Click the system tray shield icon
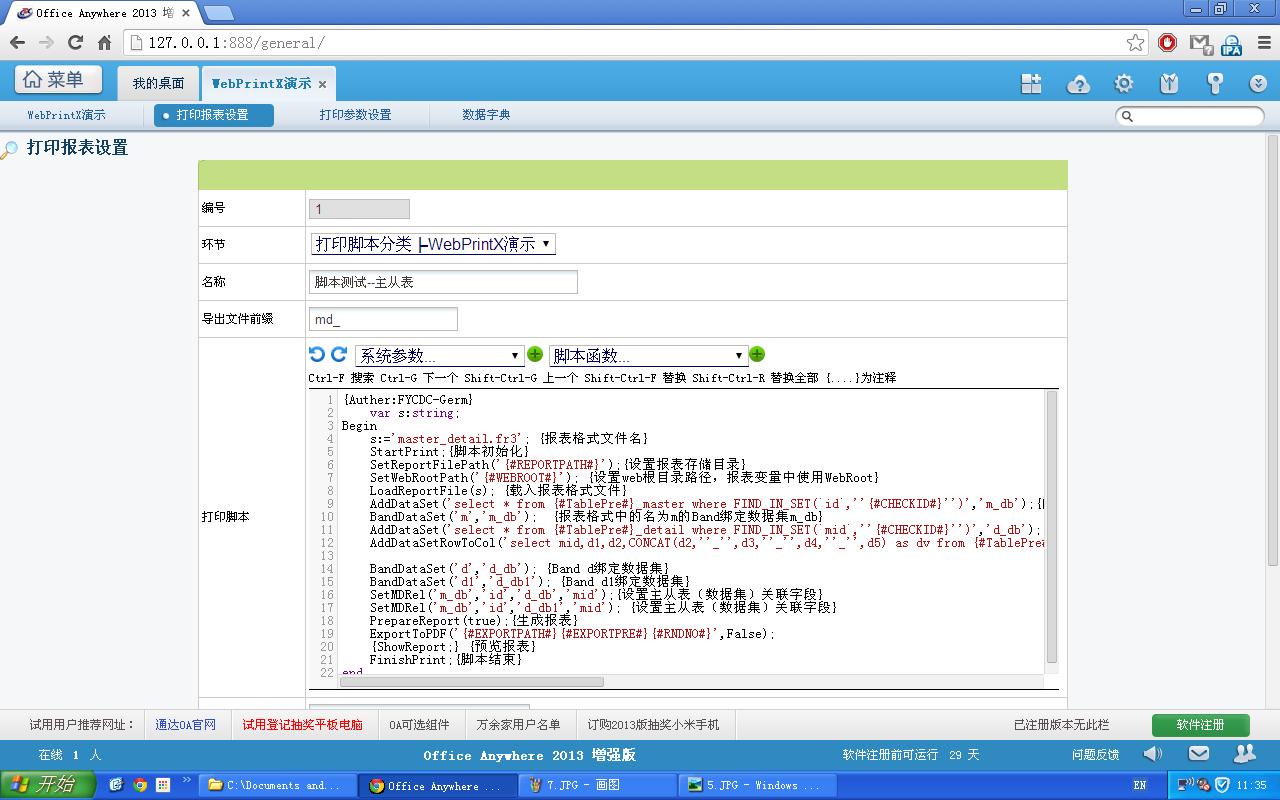The height and width of the screenshot is (800, 1280). pyautogui.click(x=1221, y=785)
